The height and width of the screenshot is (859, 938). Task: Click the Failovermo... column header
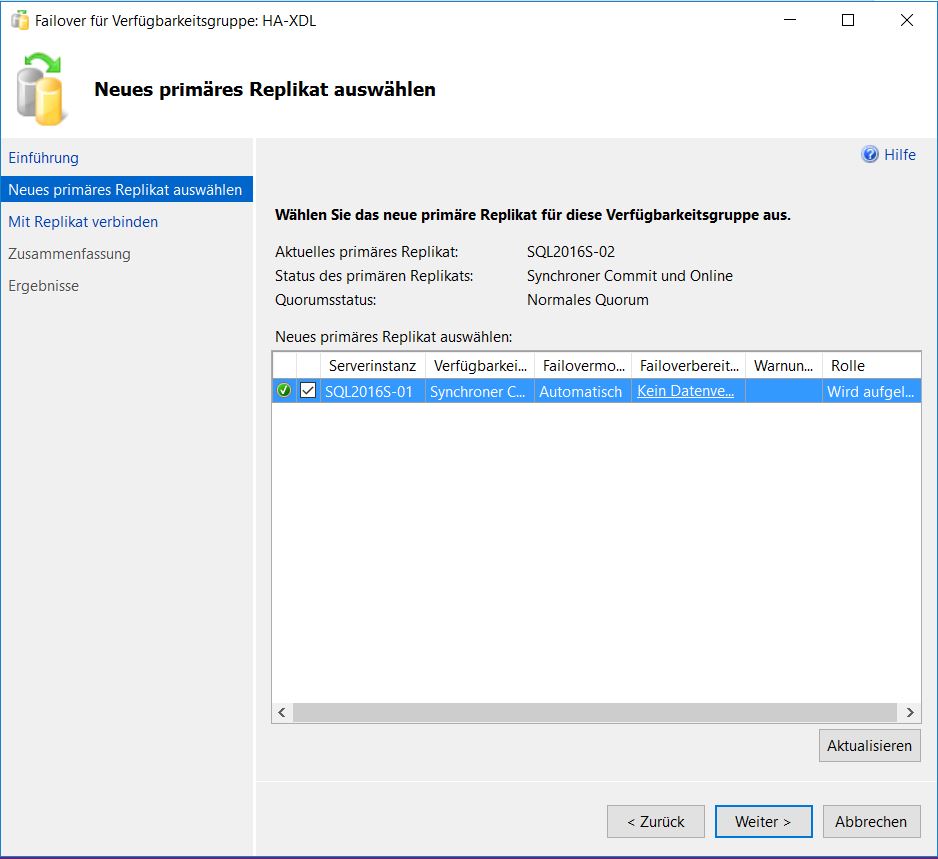click(x=583, y=365)
